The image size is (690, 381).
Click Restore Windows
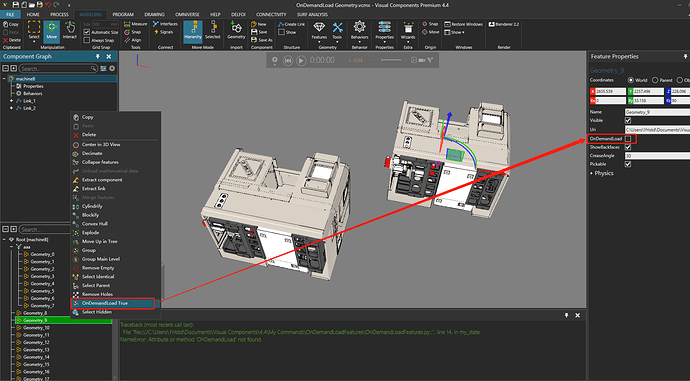463,24
